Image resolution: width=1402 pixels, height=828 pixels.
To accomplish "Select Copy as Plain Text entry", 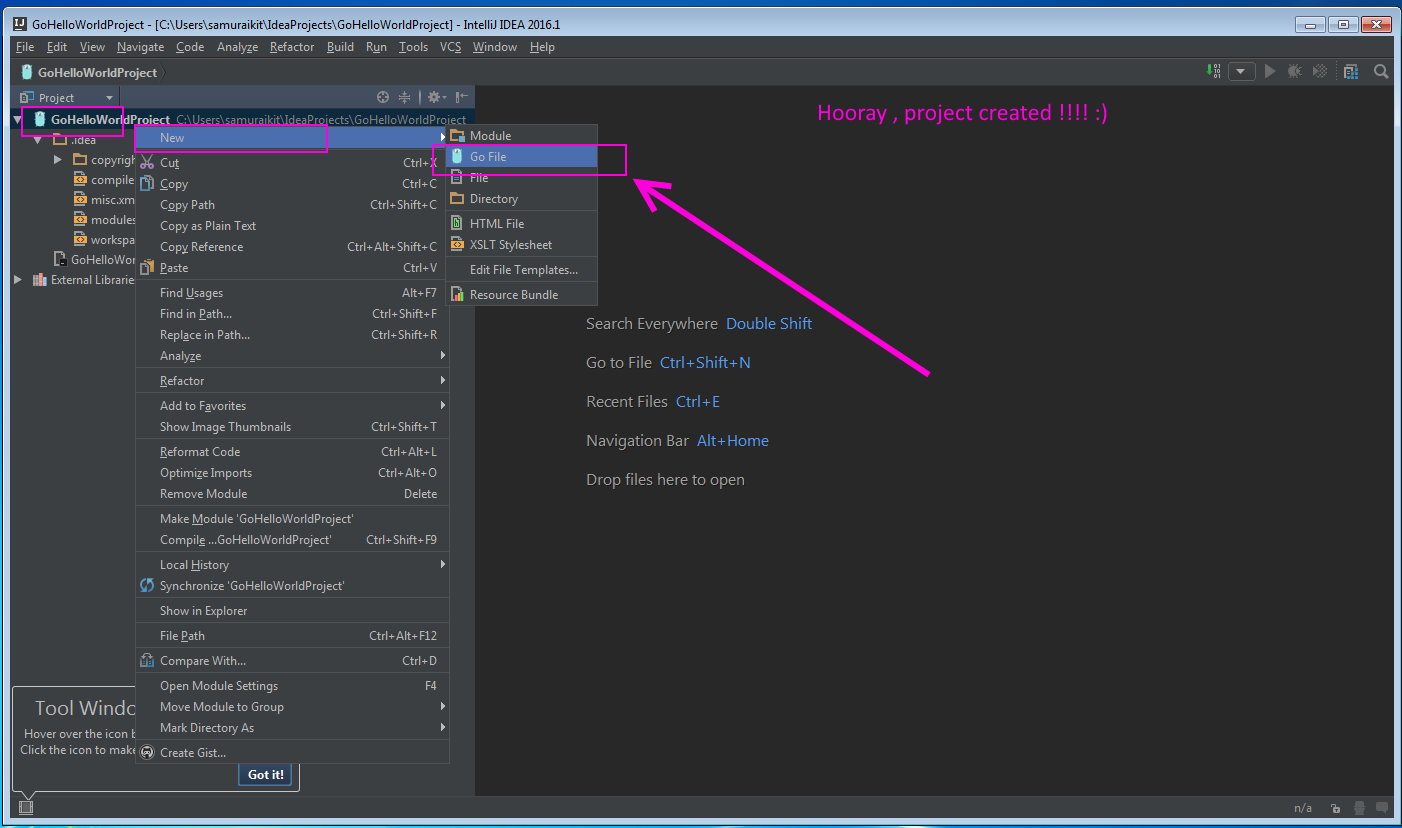I will point(292,226).
